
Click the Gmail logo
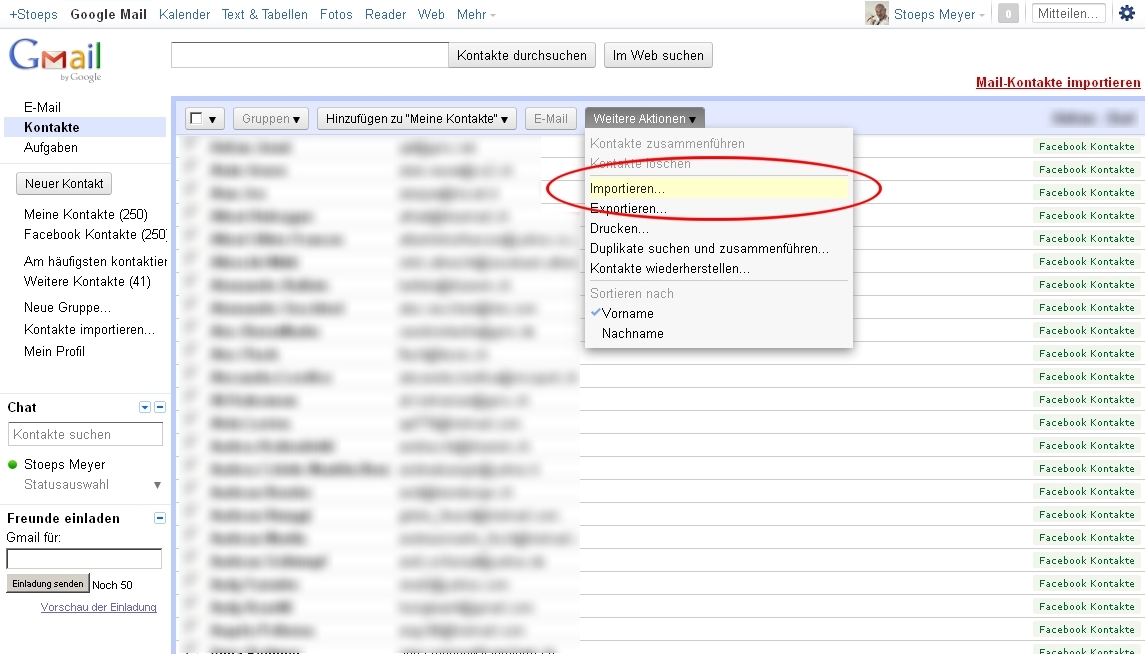pyautogui.click(x=55, y=61)
